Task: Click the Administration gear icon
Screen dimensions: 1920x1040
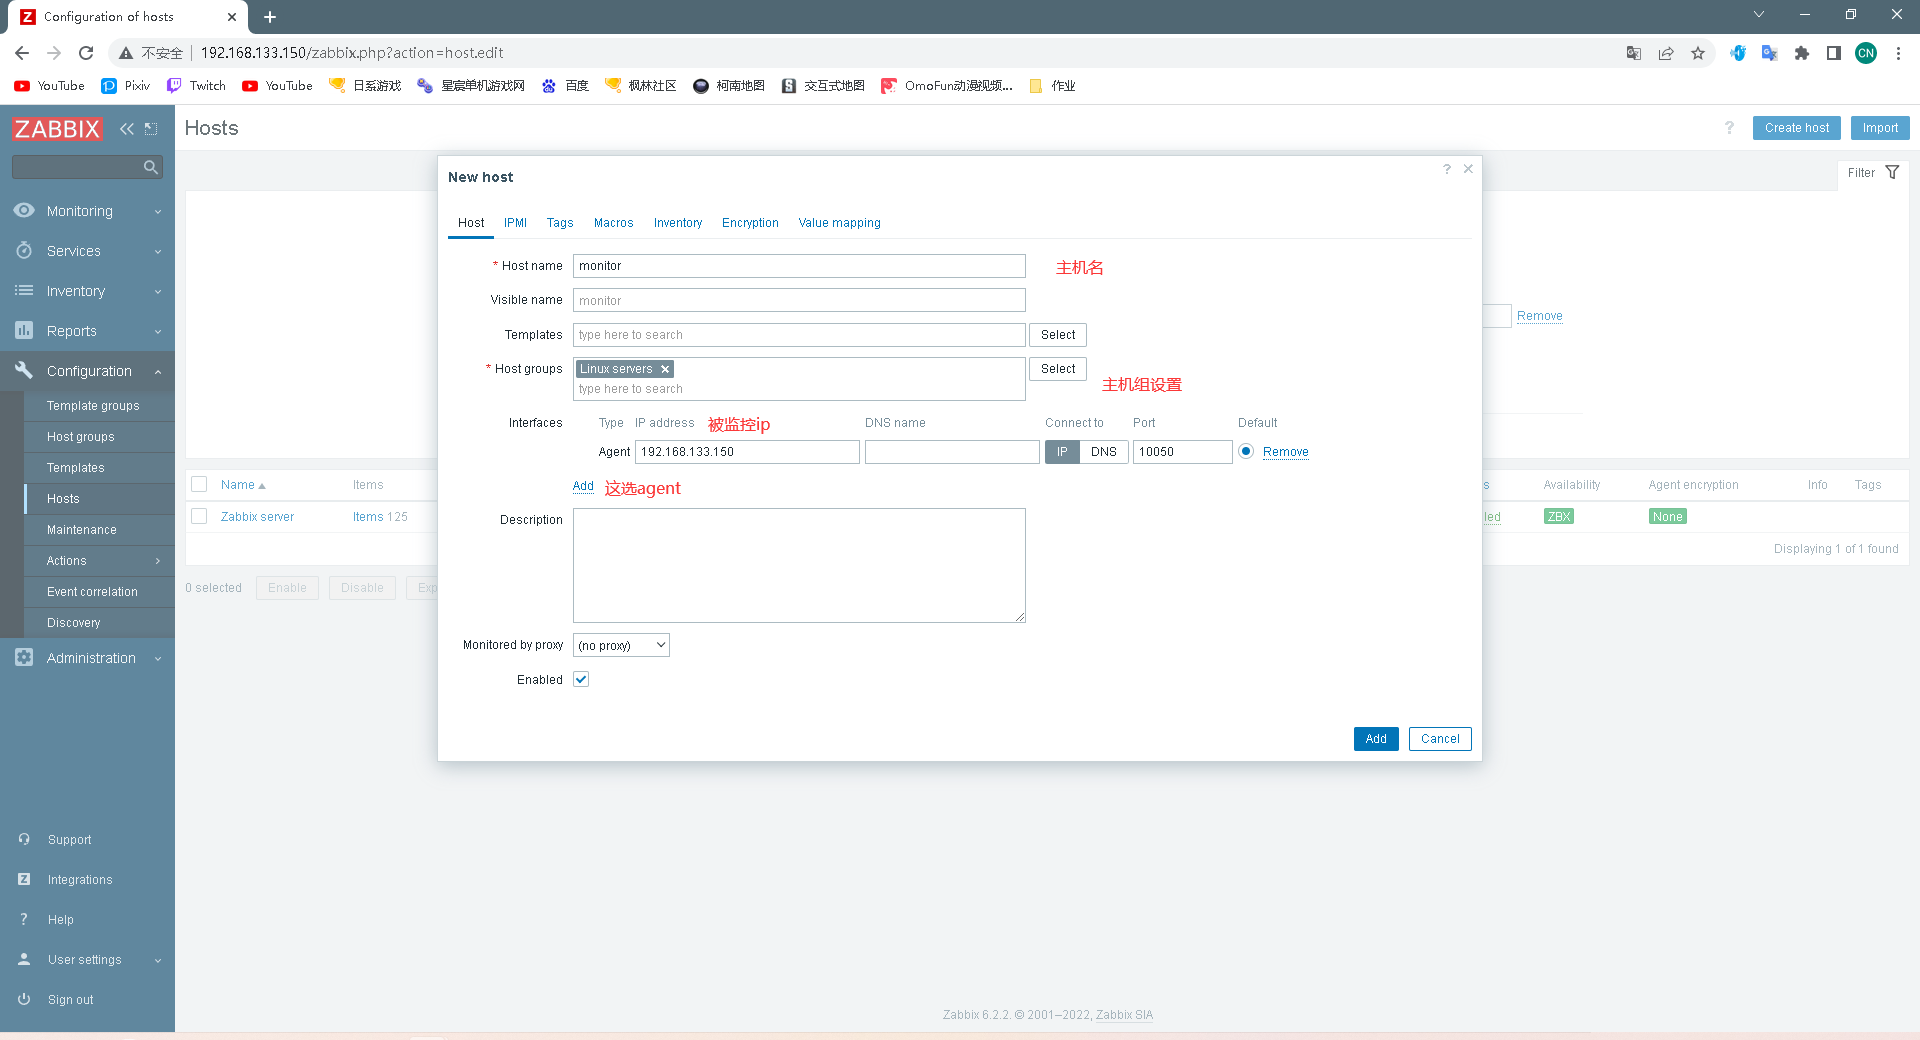Action: click(x=24, y=657)
